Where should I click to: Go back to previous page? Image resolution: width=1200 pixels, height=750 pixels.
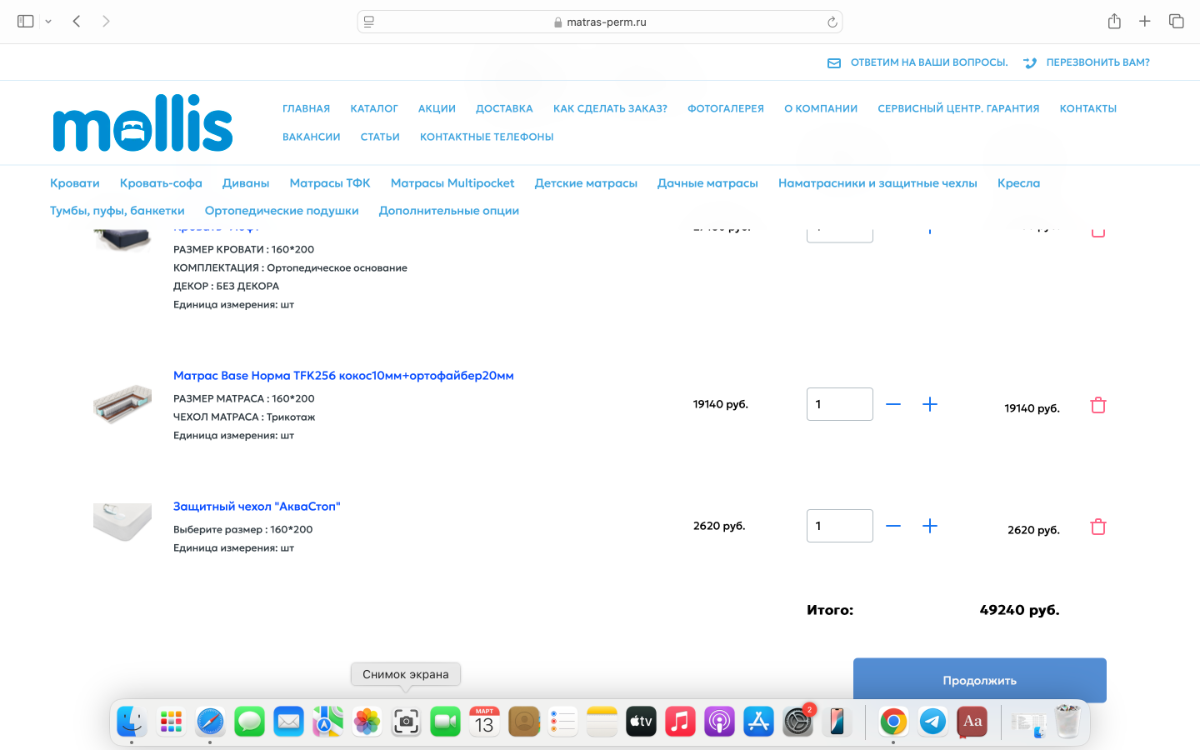point(76,21)
